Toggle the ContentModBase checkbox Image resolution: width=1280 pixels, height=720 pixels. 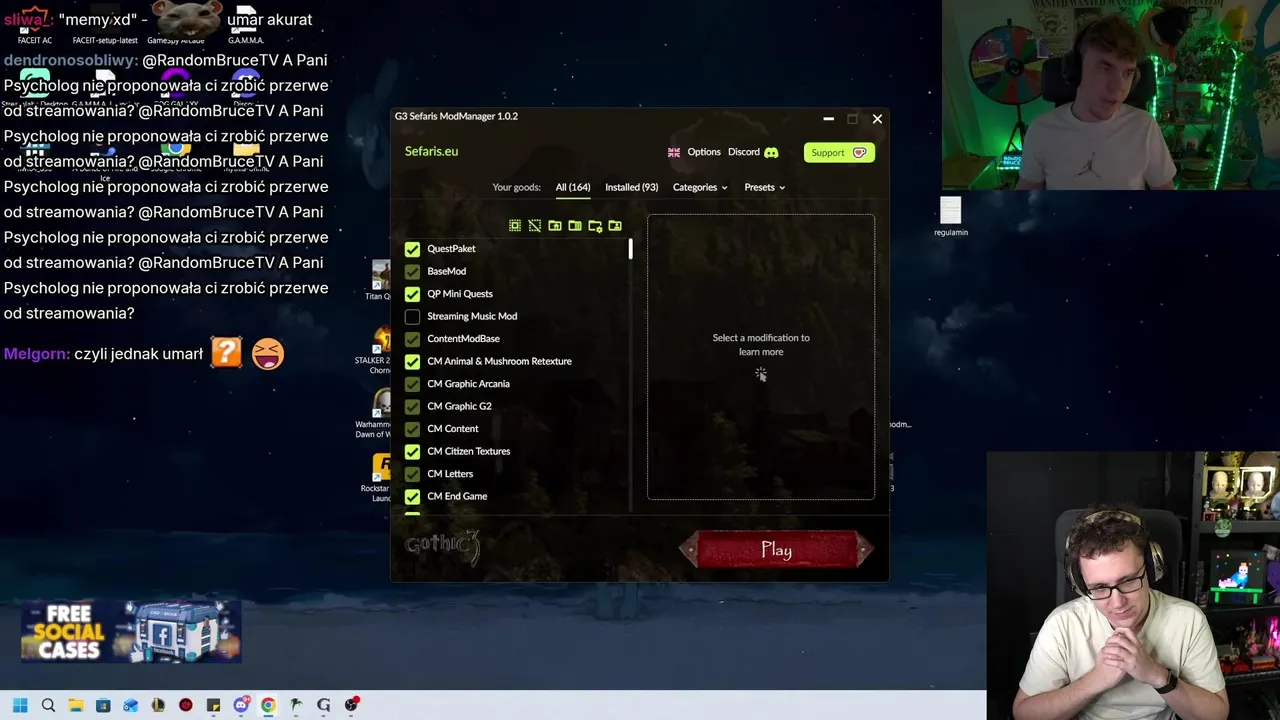(x=412, y=339)
